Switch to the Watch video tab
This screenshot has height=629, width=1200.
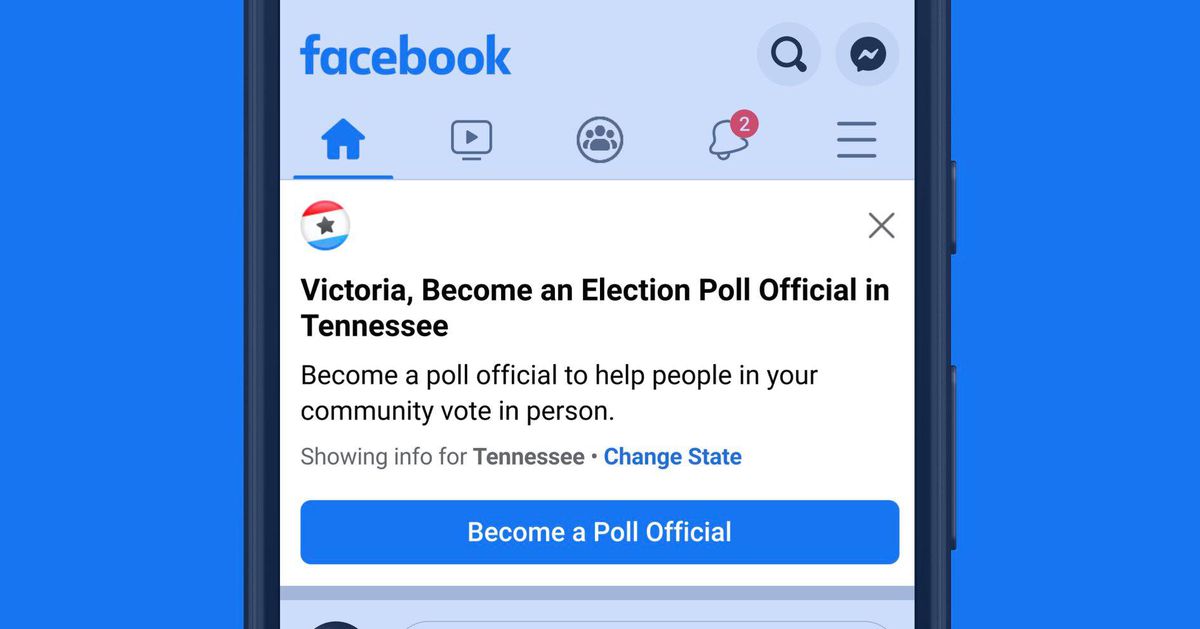471,140
